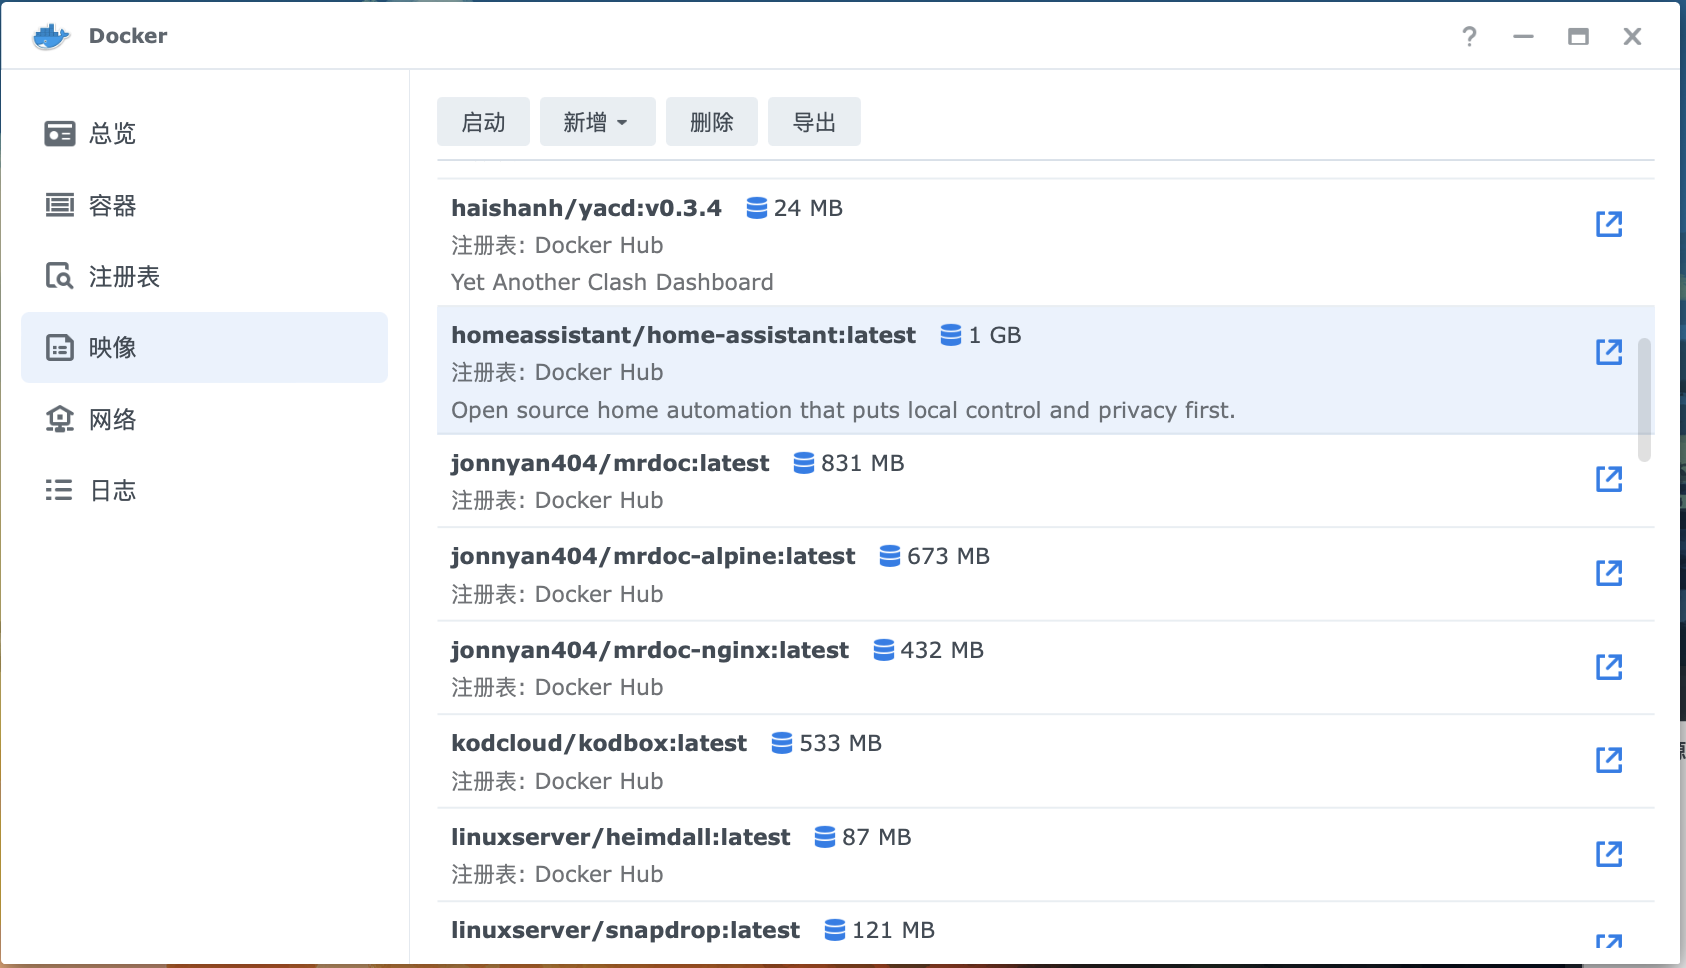Screen dimensions: 1686x968
Task: Click the 网络 network sidebar icon
Action: point(60,419)
